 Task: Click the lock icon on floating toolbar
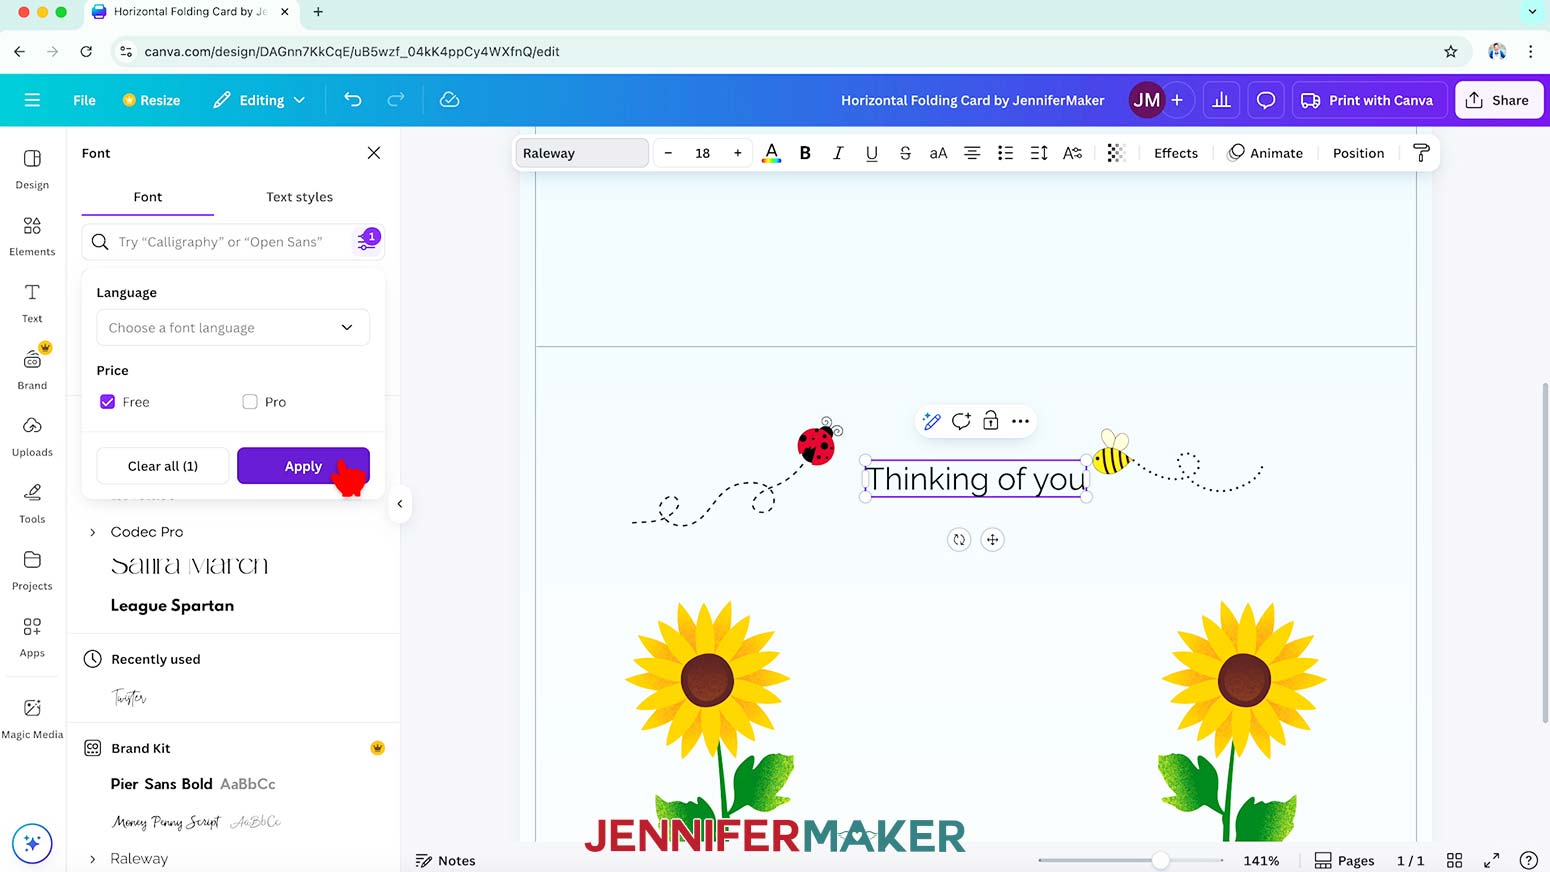click(990, 421)
